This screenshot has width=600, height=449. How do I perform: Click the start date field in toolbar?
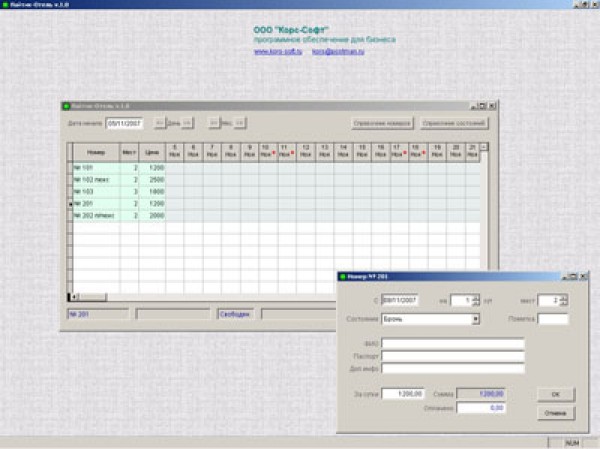pyautogui.click(x=125, y=123)
